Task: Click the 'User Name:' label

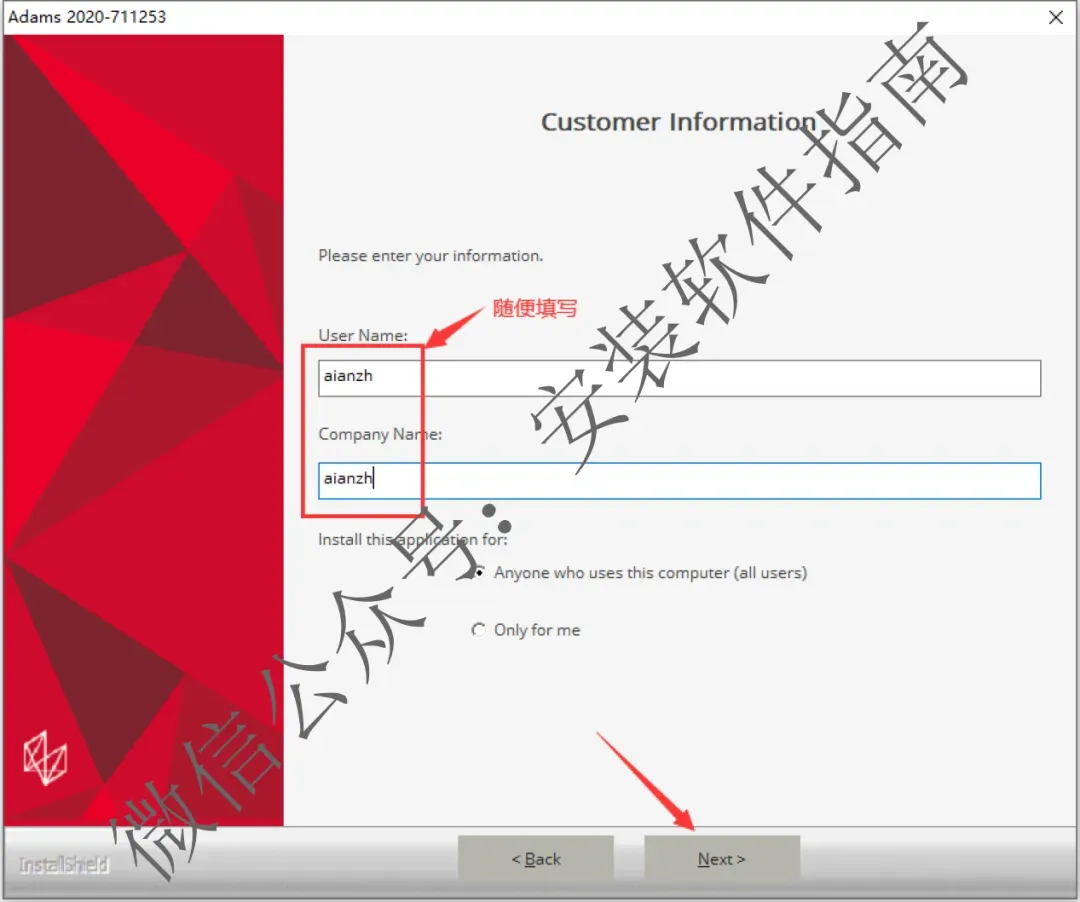Action: click(x=363, y=335)
